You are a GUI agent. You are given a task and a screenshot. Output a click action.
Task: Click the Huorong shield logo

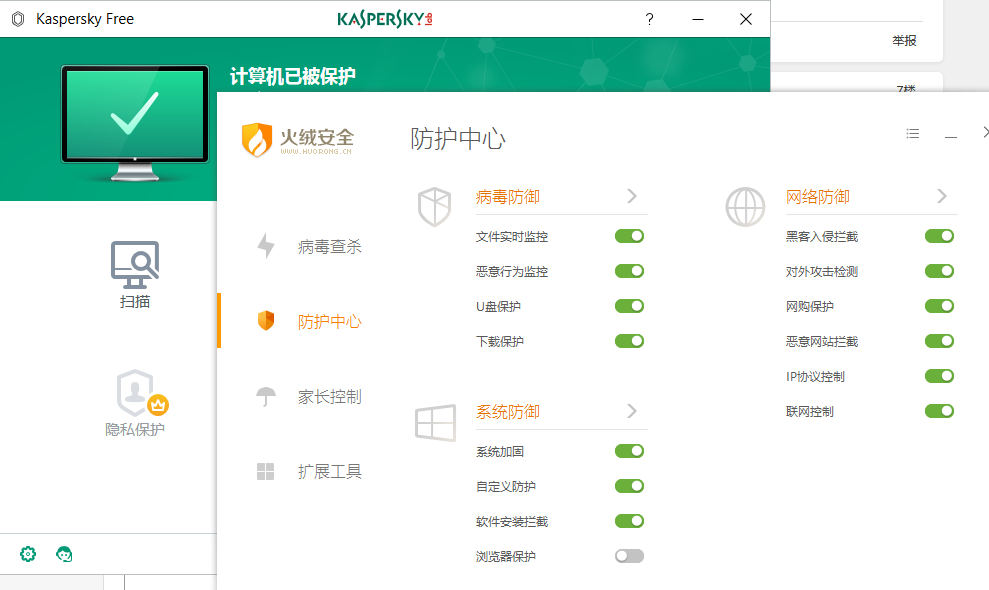point(257,139)
